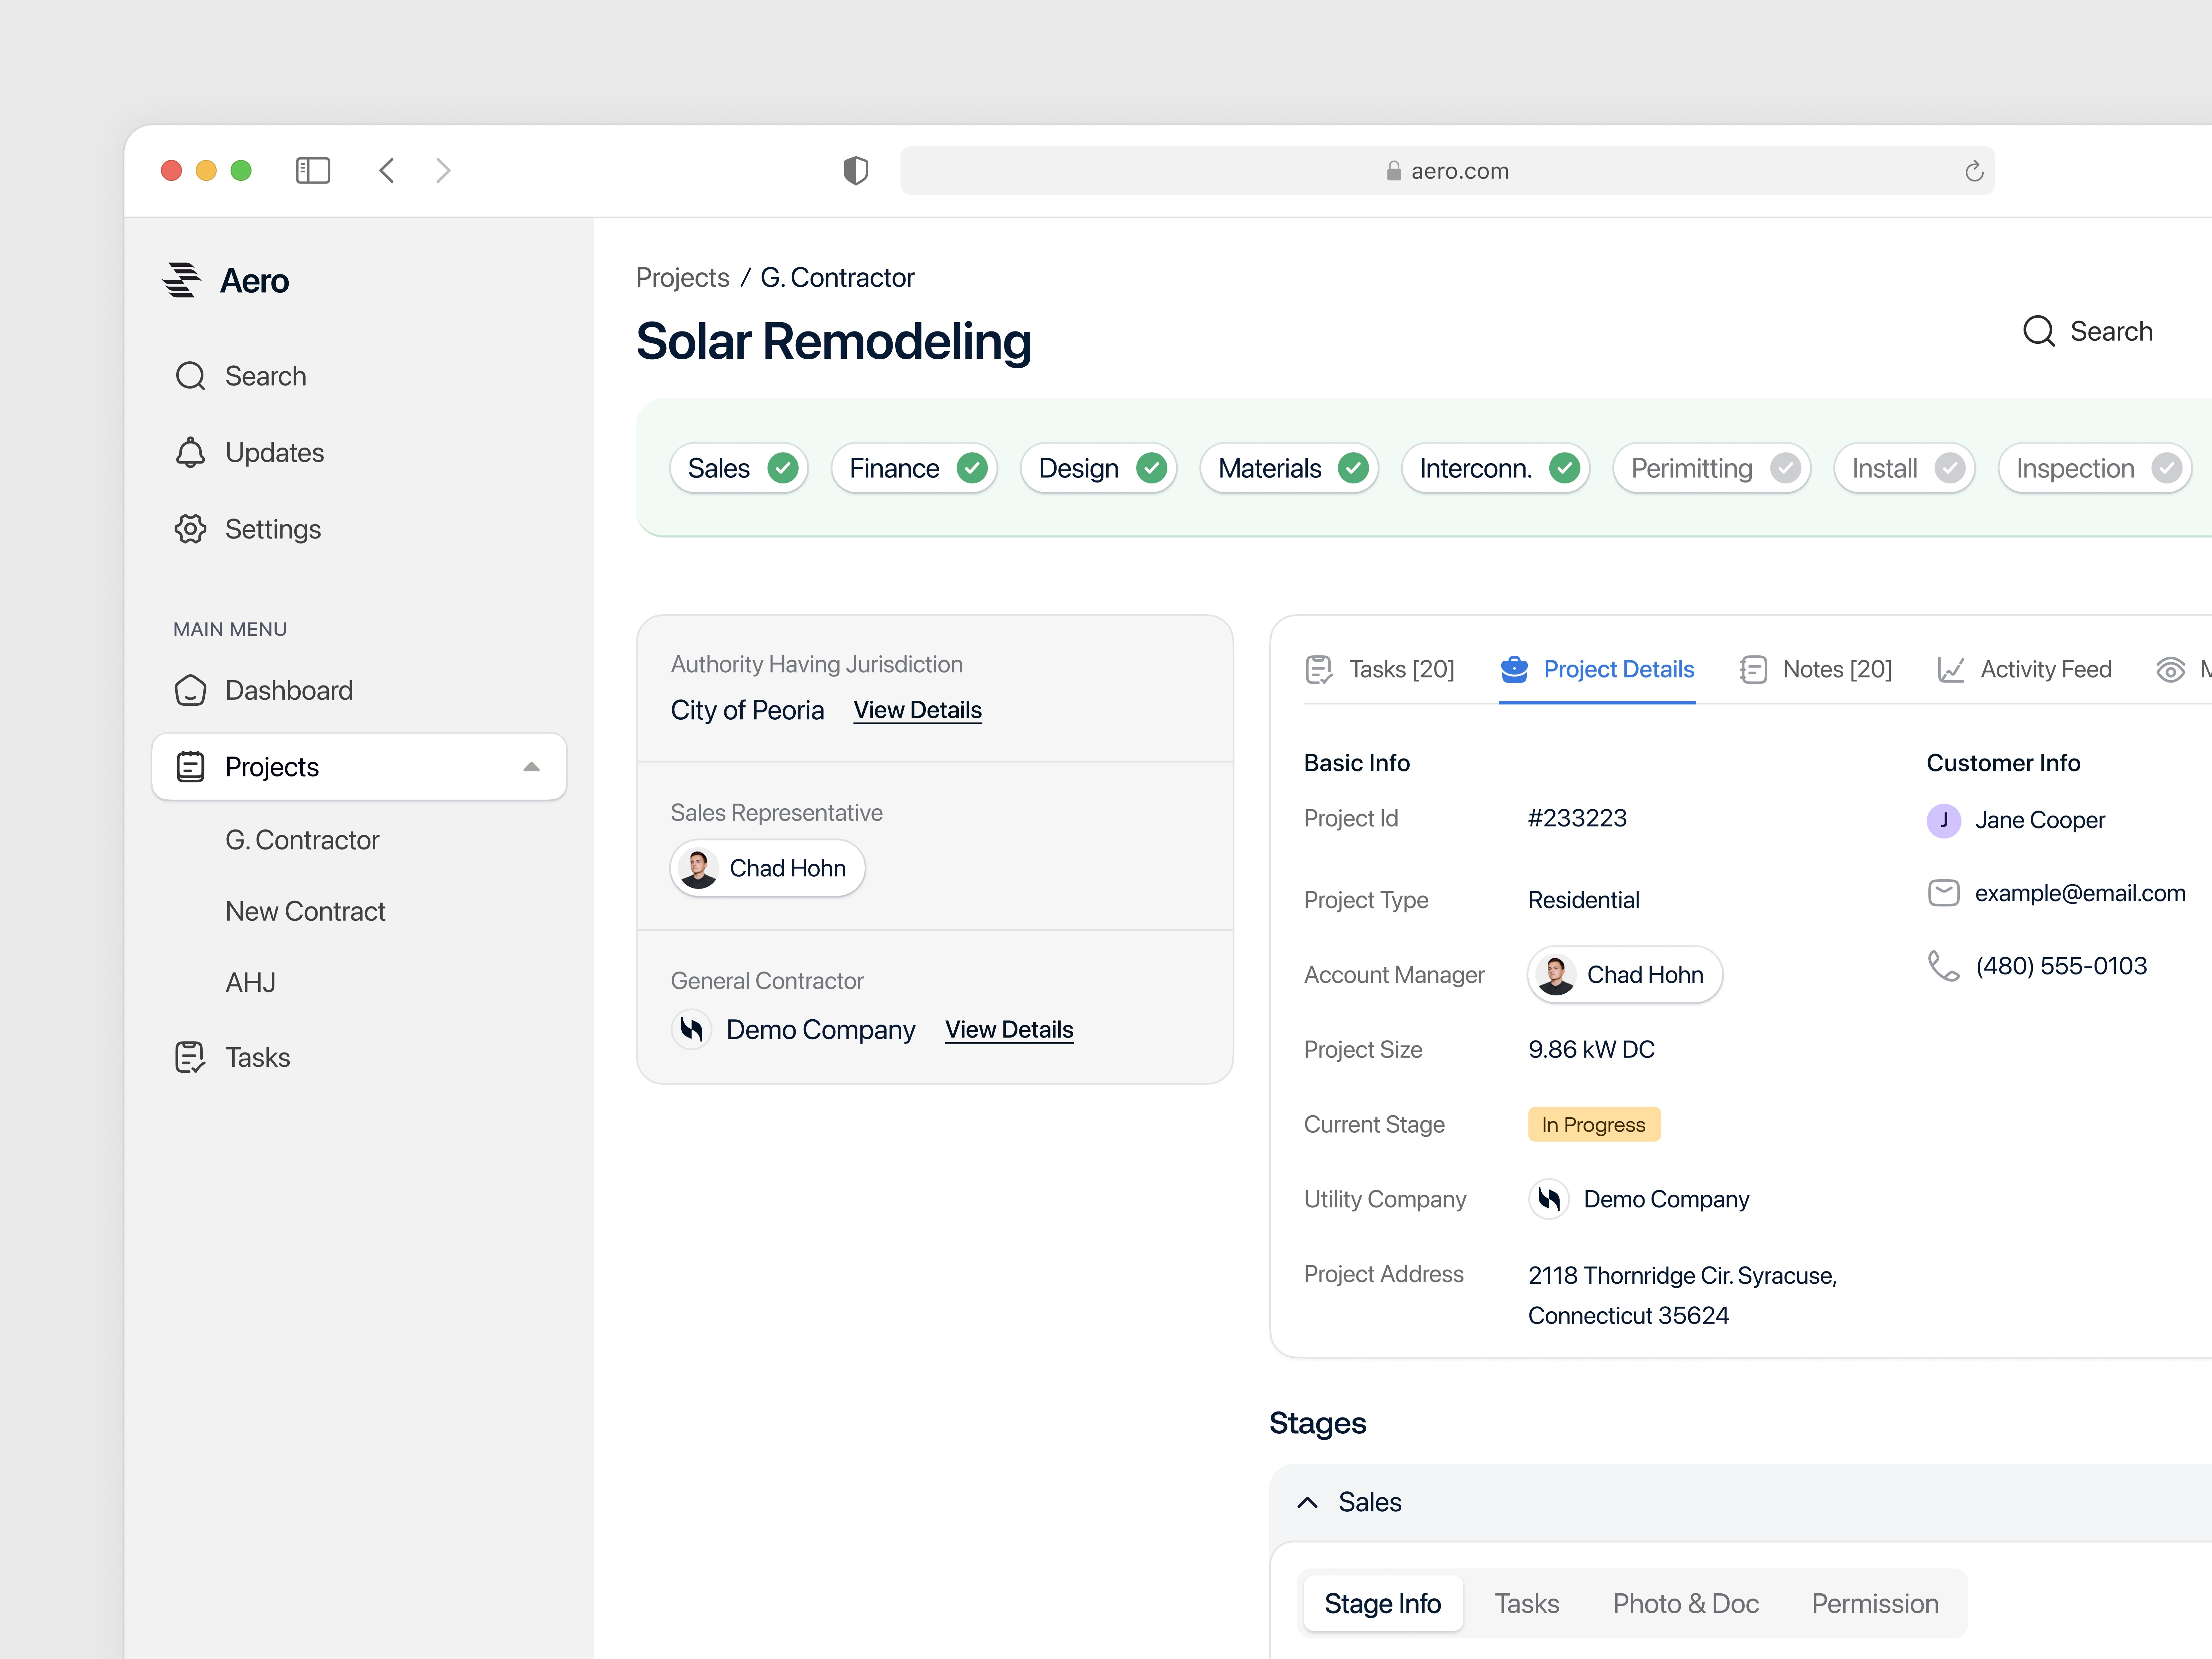
Task: Toggle the browser sidebar icon
Action: tap(313, 171)
